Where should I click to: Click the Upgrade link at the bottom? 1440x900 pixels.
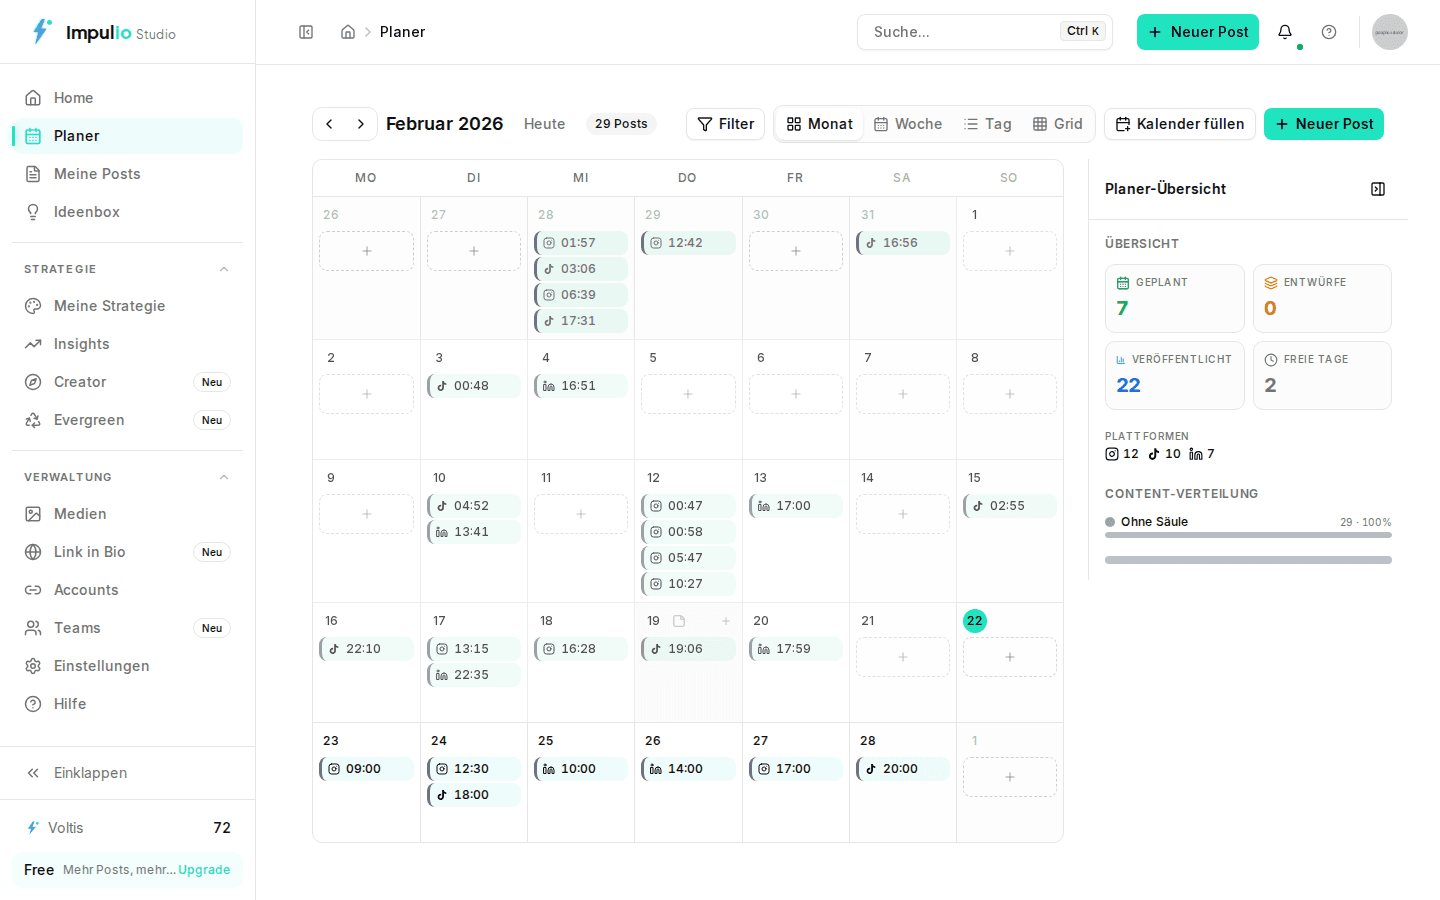204,869
